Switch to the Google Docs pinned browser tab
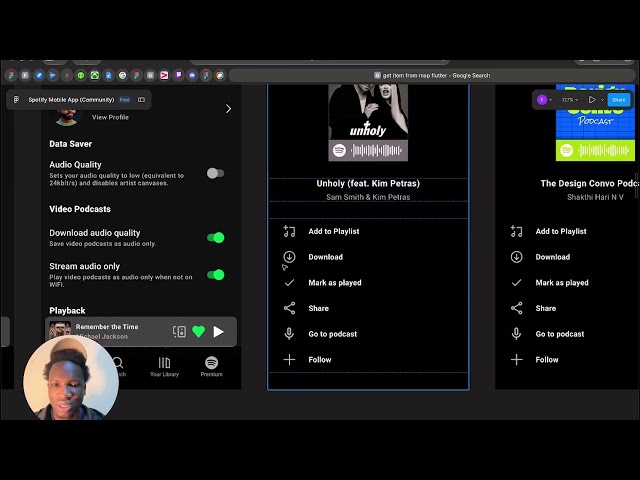Image resolution: width=640 pixels, height=480 pixels. click(109, 75)
